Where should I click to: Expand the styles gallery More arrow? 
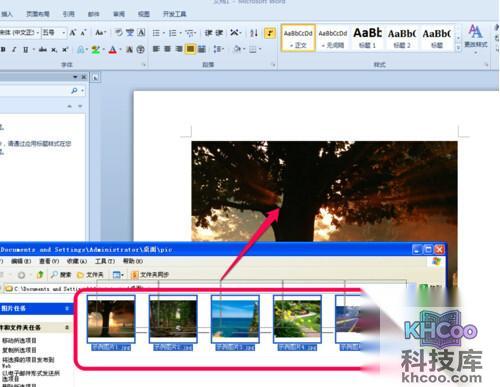(458, 48)
